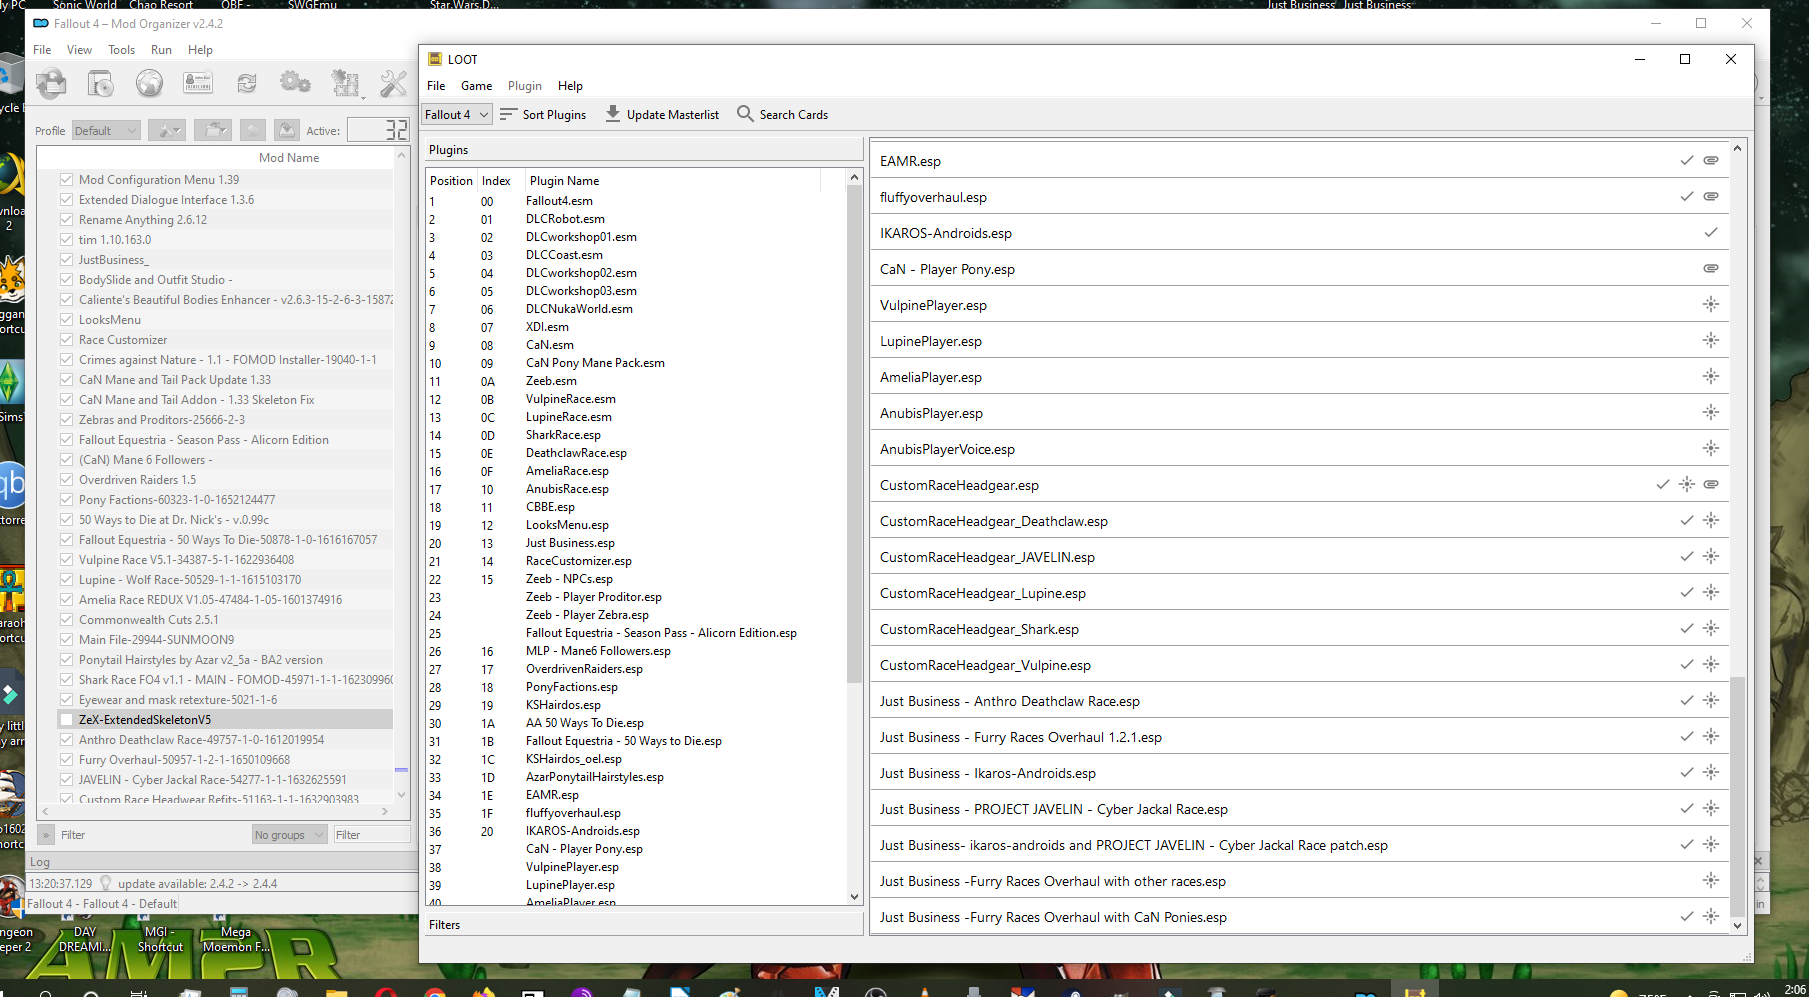
Task: Open the No groups dropdown
Action: click(x=289, y=834)
